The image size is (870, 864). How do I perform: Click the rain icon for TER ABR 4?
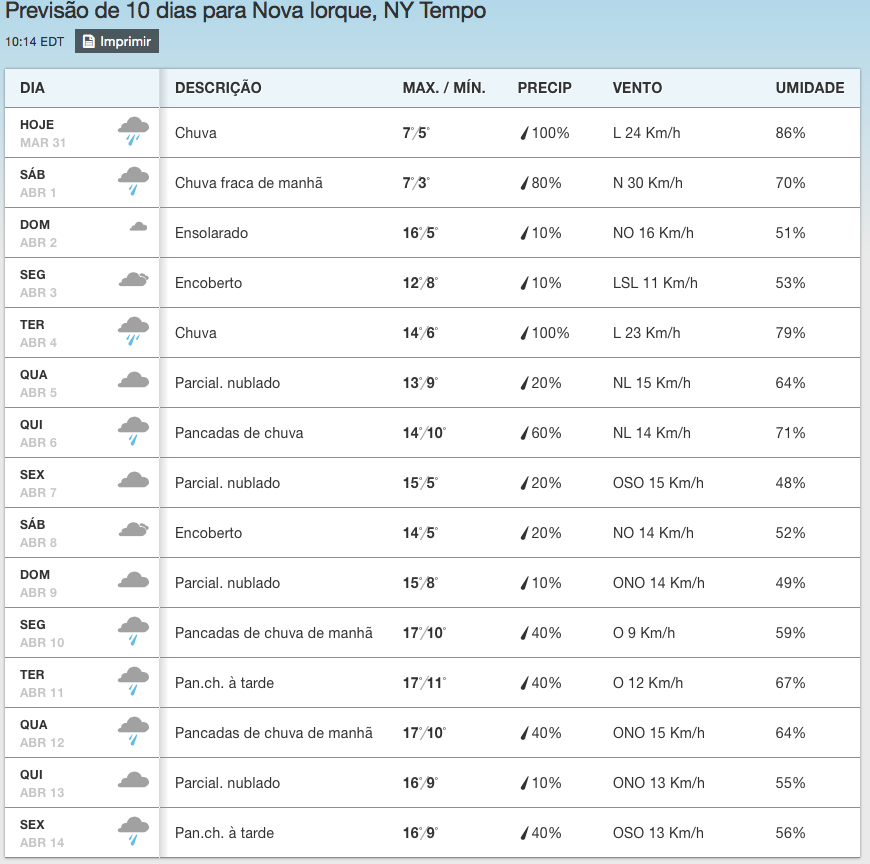(133, 331)
